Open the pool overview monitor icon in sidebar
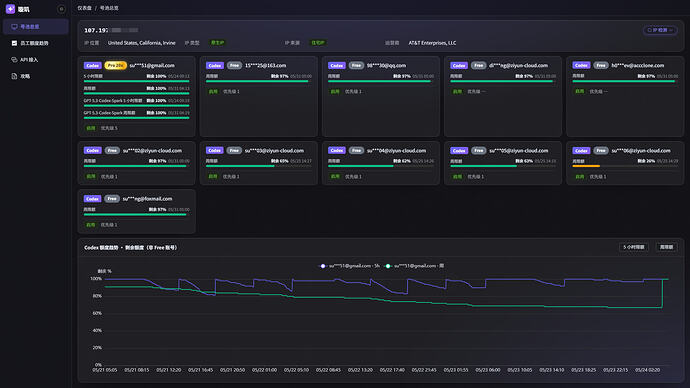The image size is (690, 388). click(15, 27)
